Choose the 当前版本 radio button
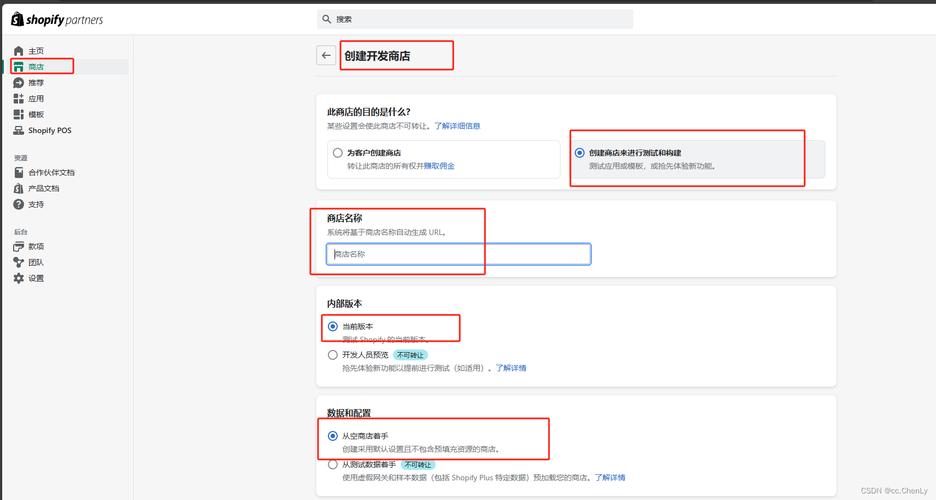 click(x=333, y=326)
